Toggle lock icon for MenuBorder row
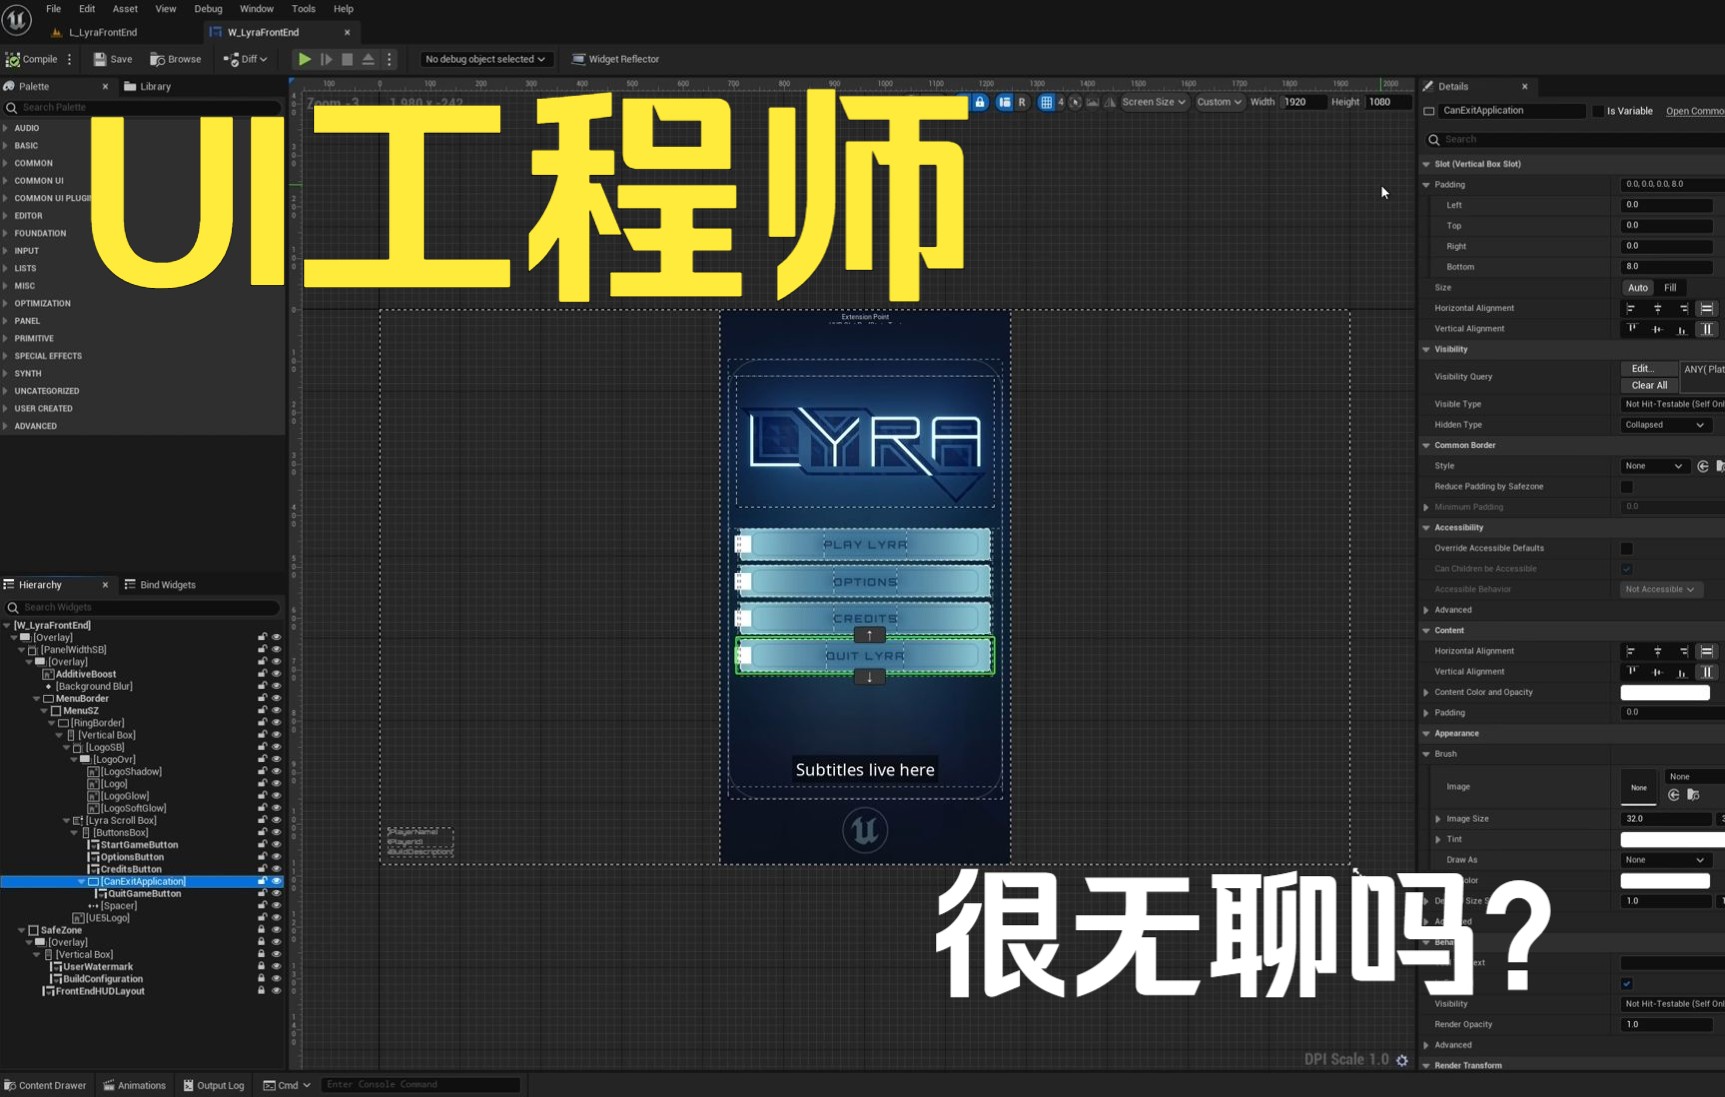1725x1097 pixels. [x=262, y=699]
